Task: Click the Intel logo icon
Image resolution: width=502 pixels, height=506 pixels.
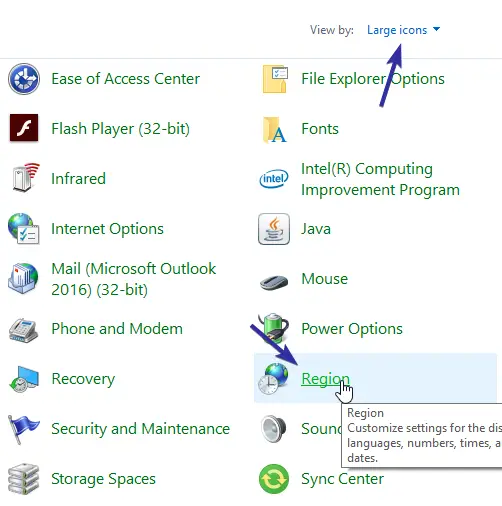Action: (274, 179)
